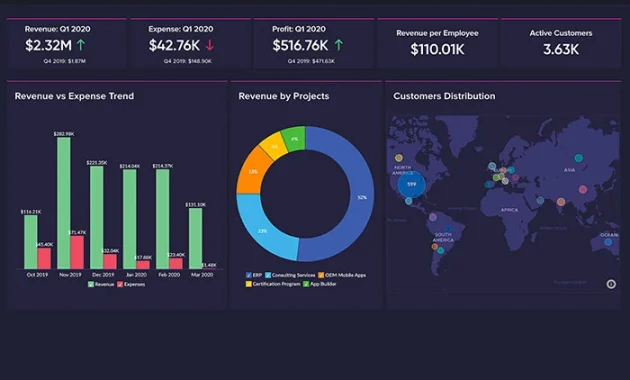630x380 pixels.
Task: Click the Q4 2019: $1.87M comparison text
Action: pos(64,61)
